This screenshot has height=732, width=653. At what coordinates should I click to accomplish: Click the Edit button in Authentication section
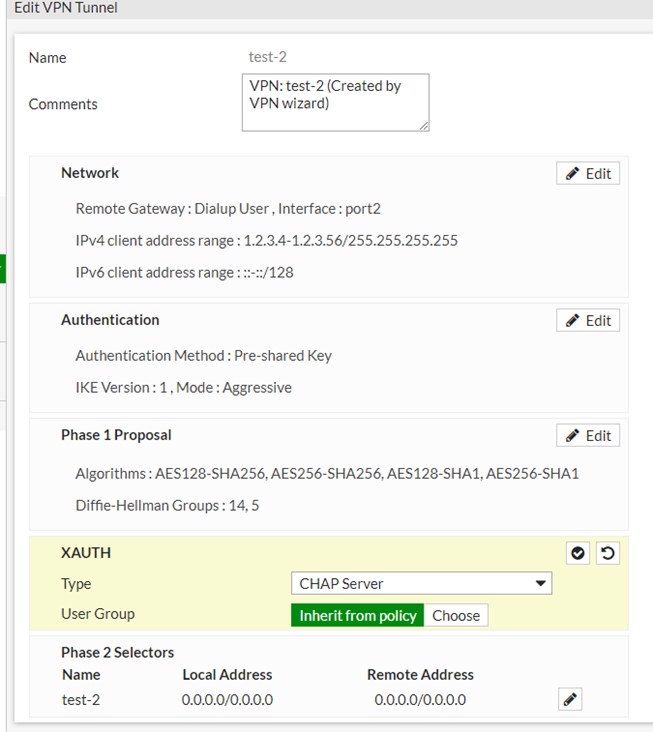pyautogui.click(x=588, y=320)
